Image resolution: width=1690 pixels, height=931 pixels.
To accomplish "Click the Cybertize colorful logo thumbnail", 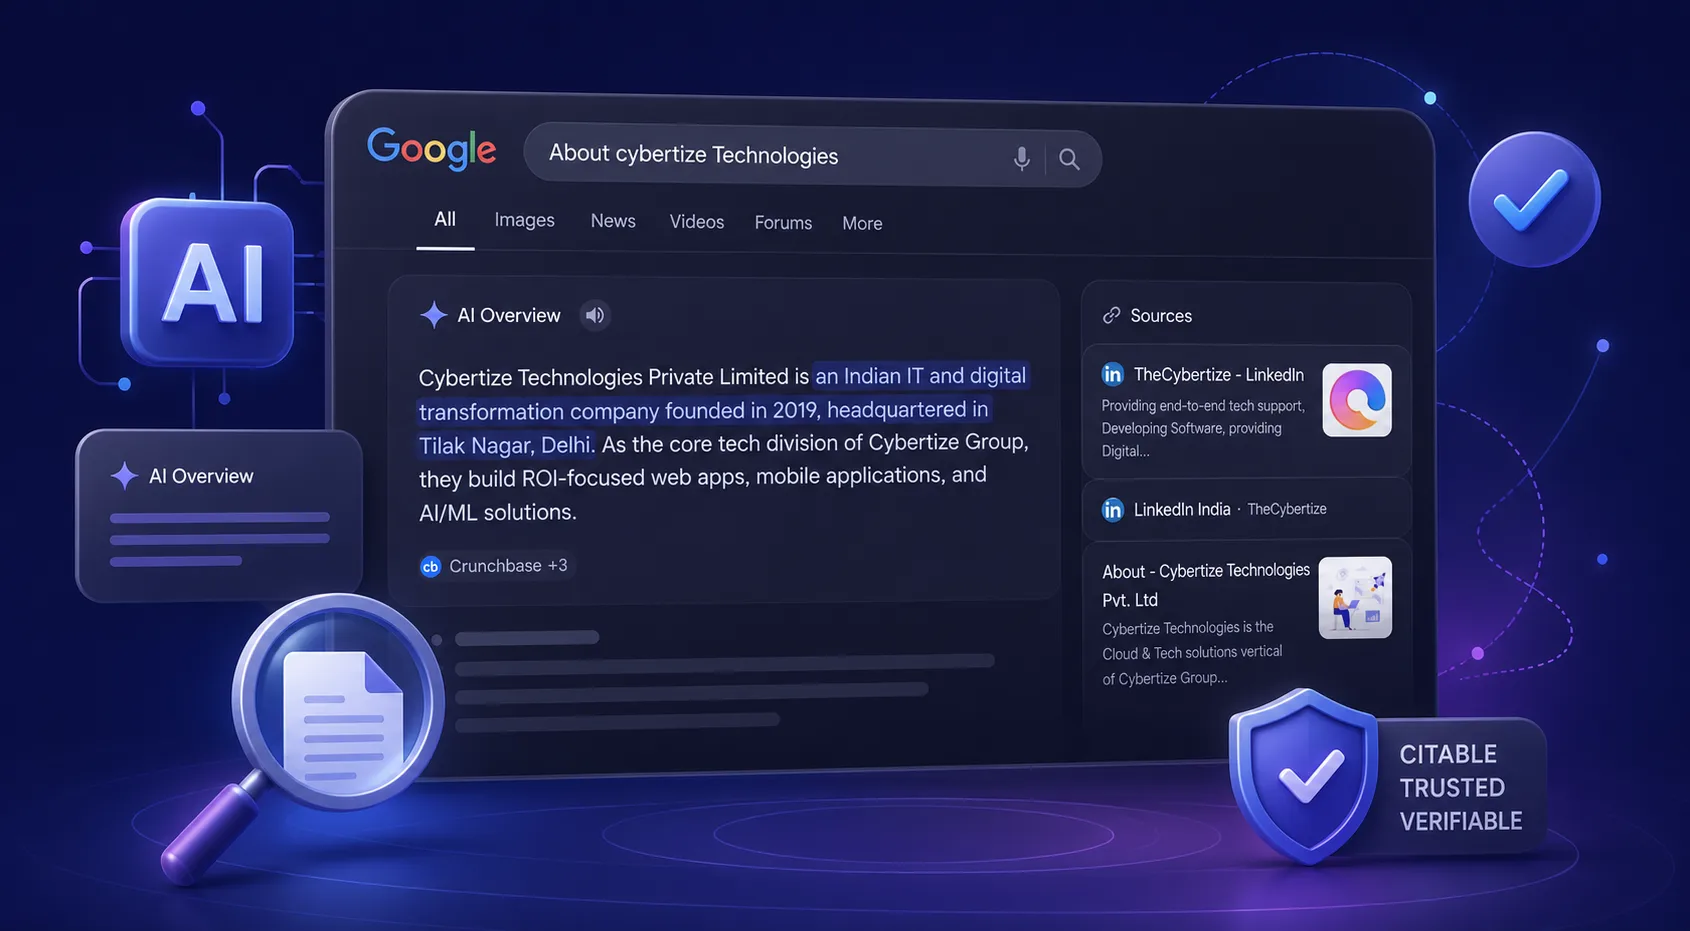I will (1357, 400).
